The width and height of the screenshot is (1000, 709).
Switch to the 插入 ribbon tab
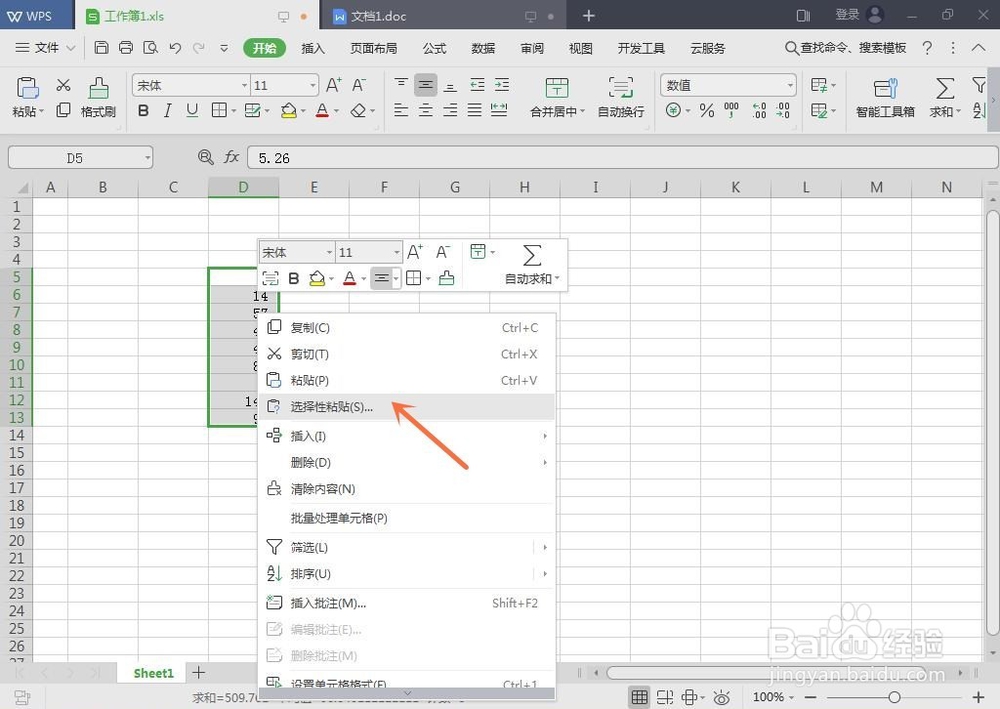(x=312, y=47)
